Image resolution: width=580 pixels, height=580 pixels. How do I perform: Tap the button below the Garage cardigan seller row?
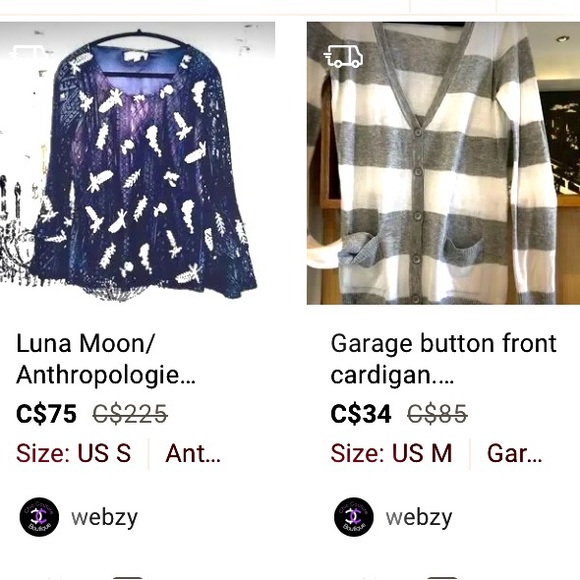pos(442,577)
